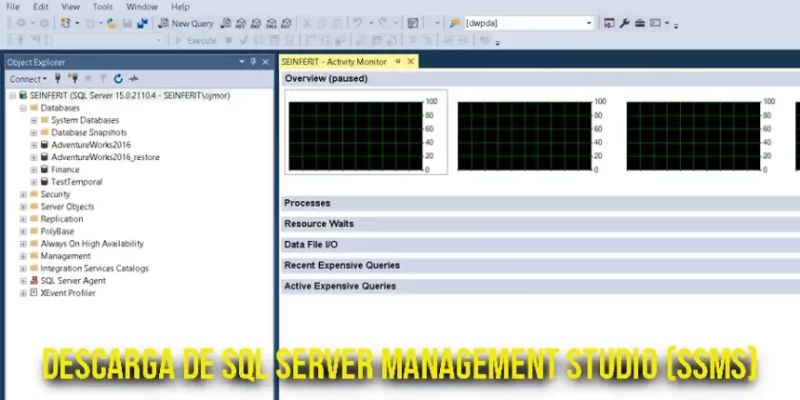The image size is (800, 400).
Task: Click the Analysis Services XMLA Query icon
Action: pos(271,23)
